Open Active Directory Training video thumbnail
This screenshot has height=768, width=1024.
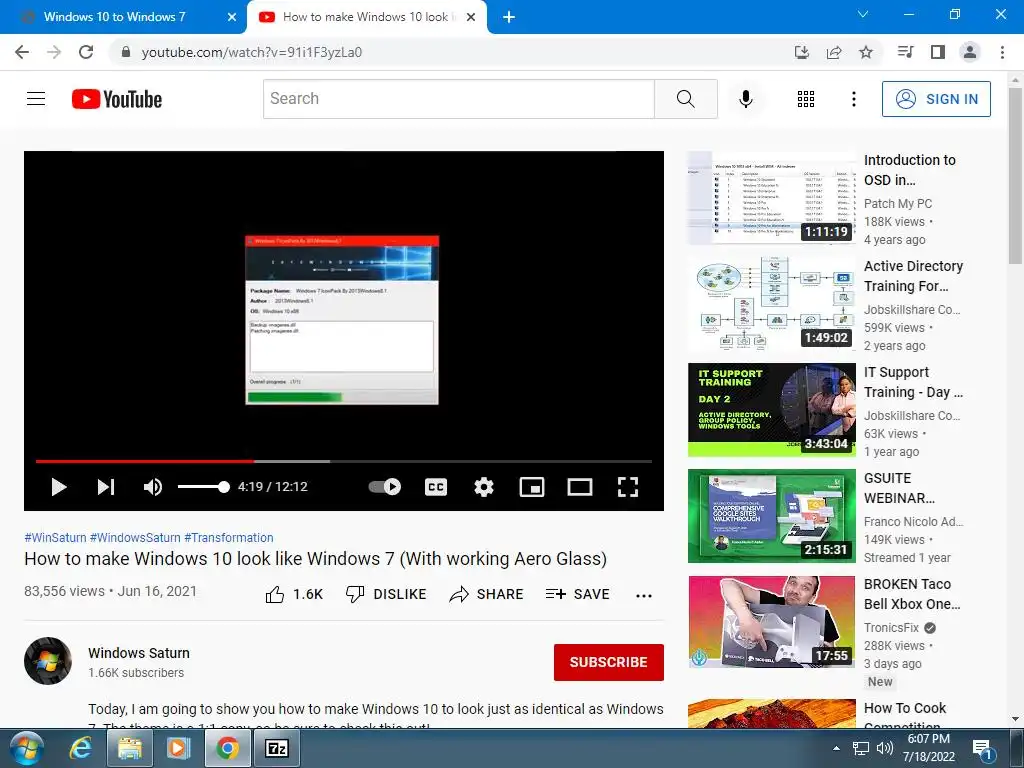pyautogui.click(x=772, y=304)
